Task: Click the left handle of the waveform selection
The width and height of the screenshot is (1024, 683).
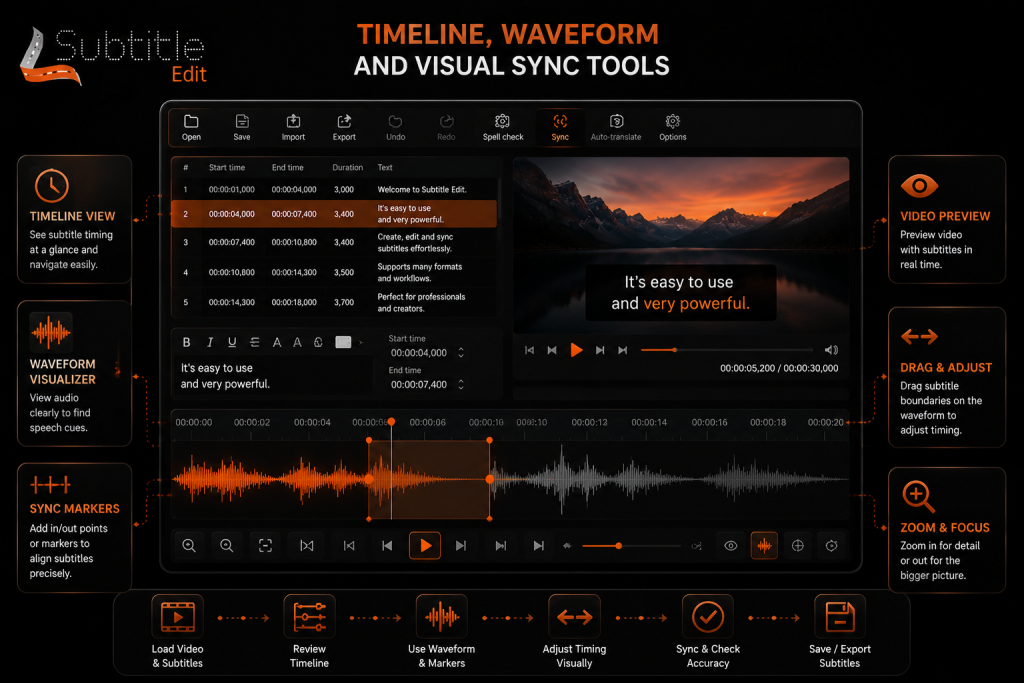Action: (369, 479)
